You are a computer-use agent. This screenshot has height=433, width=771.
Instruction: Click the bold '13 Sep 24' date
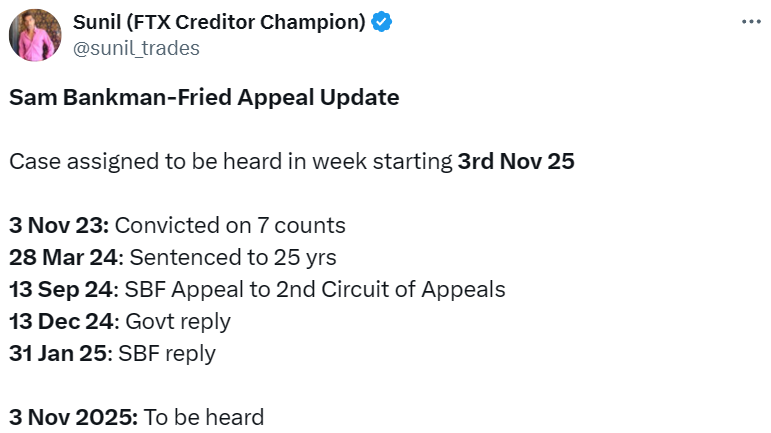pyautogui.click(x=62, y=289)
